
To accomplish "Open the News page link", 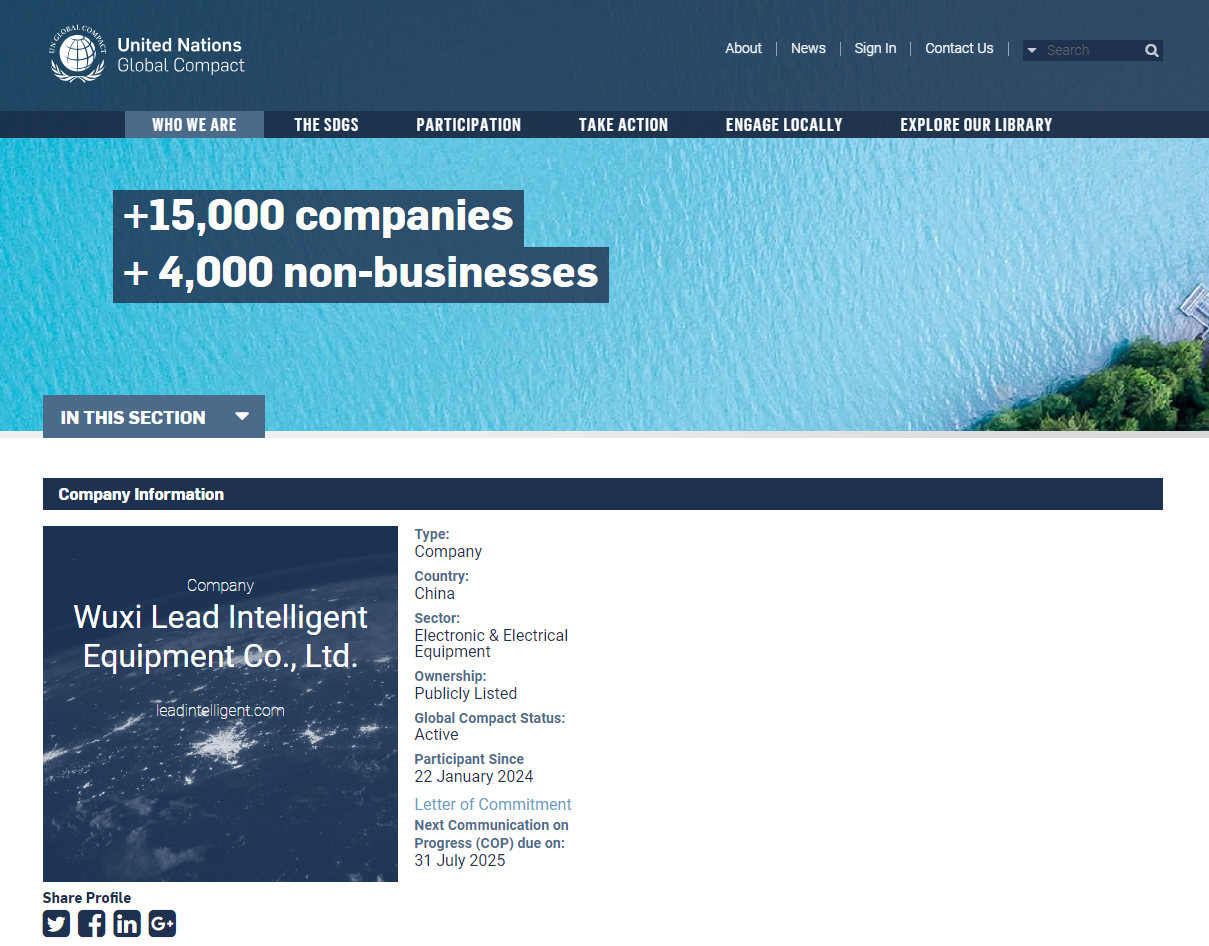I will [x=808, y=48].
